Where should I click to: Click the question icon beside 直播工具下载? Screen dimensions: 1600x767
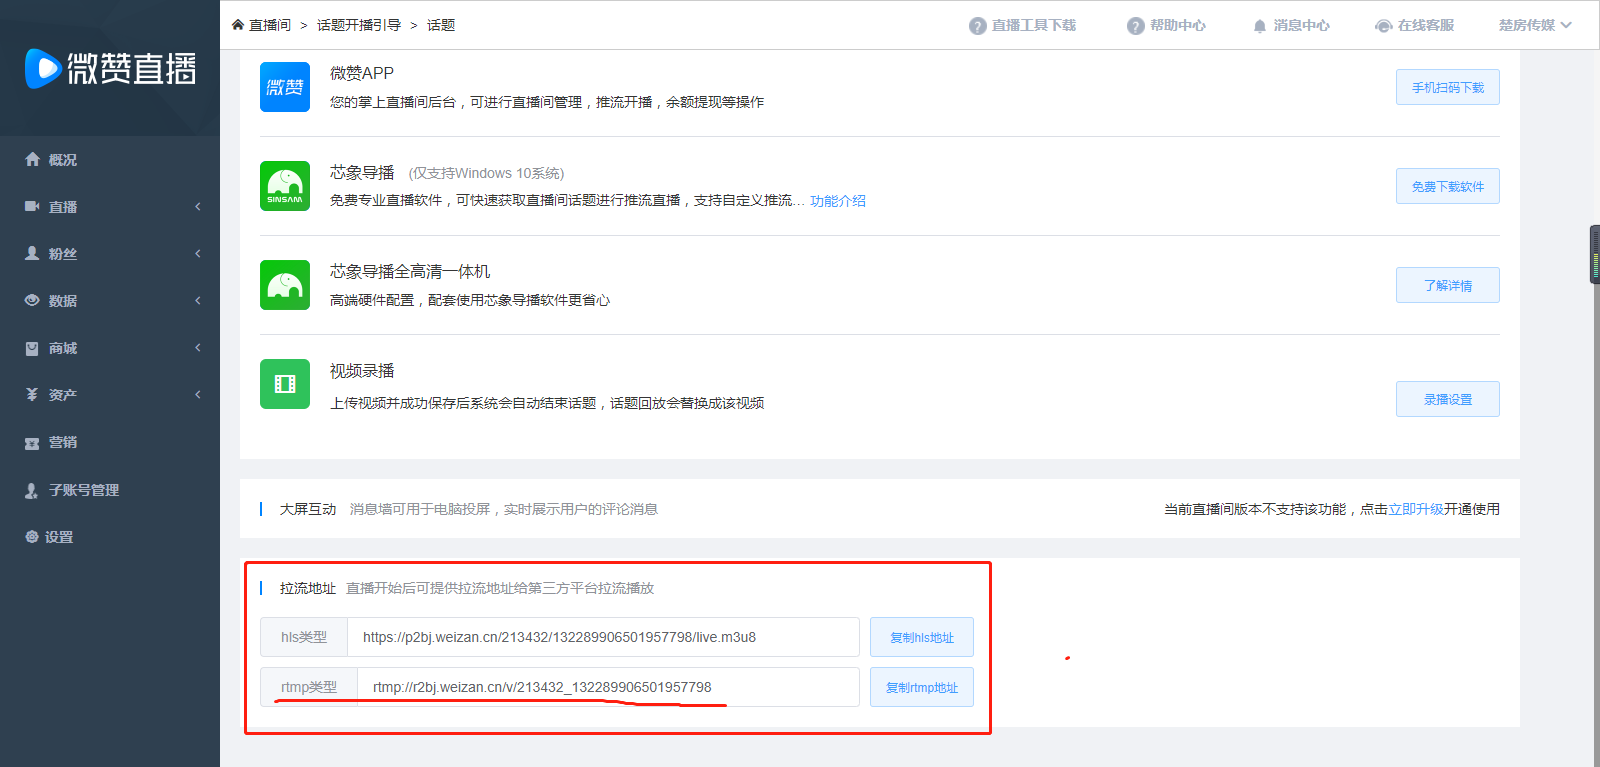click(x=977, y=26)
